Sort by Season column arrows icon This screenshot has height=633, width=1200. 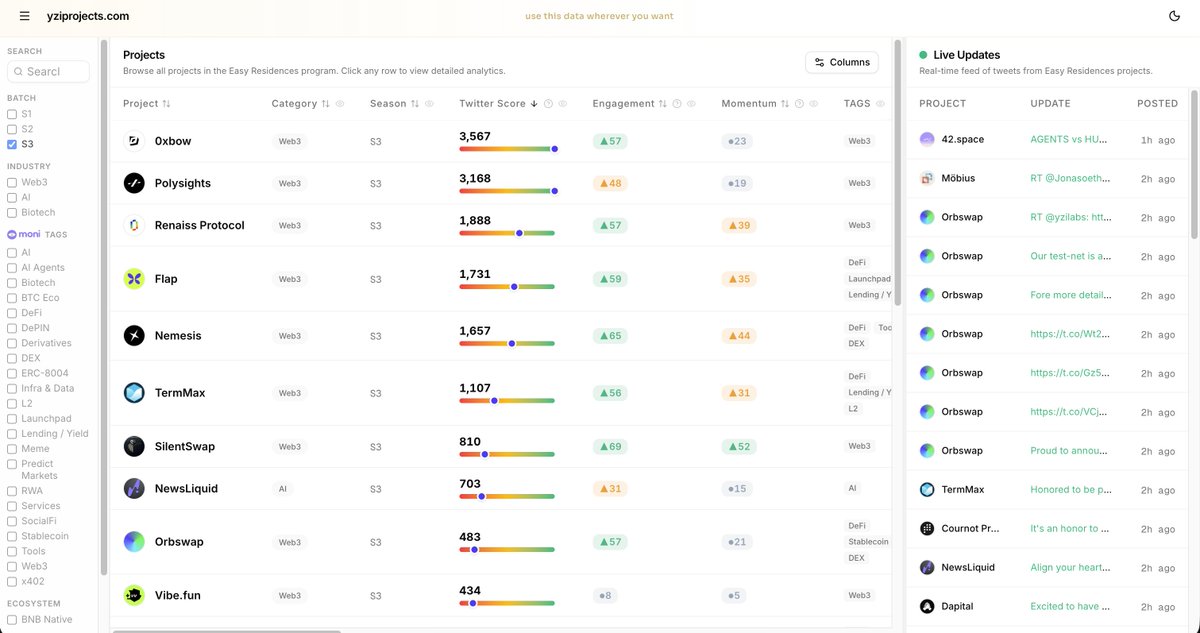415,104
